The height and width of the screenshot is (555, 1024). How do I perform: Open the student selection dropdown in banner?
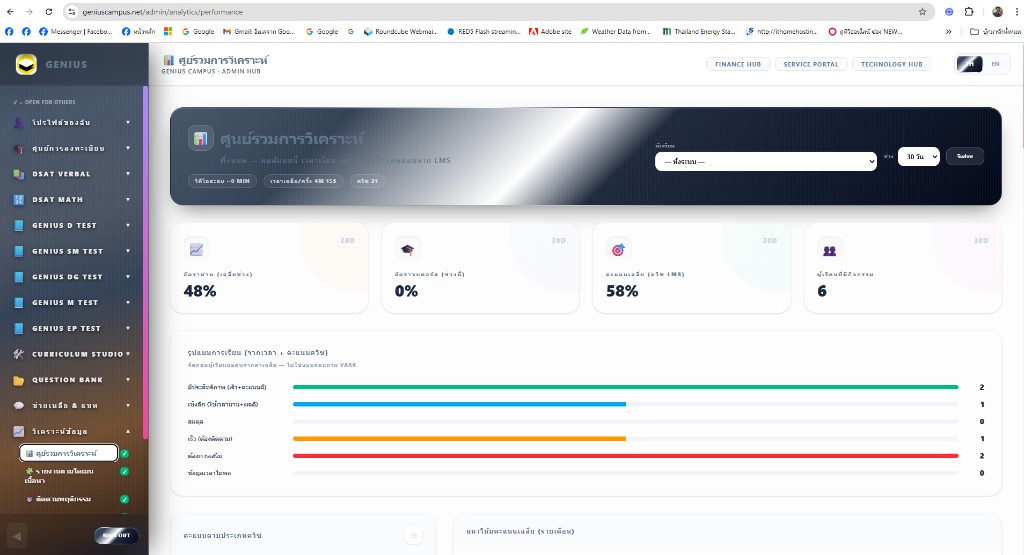click(x=765, y=161)
